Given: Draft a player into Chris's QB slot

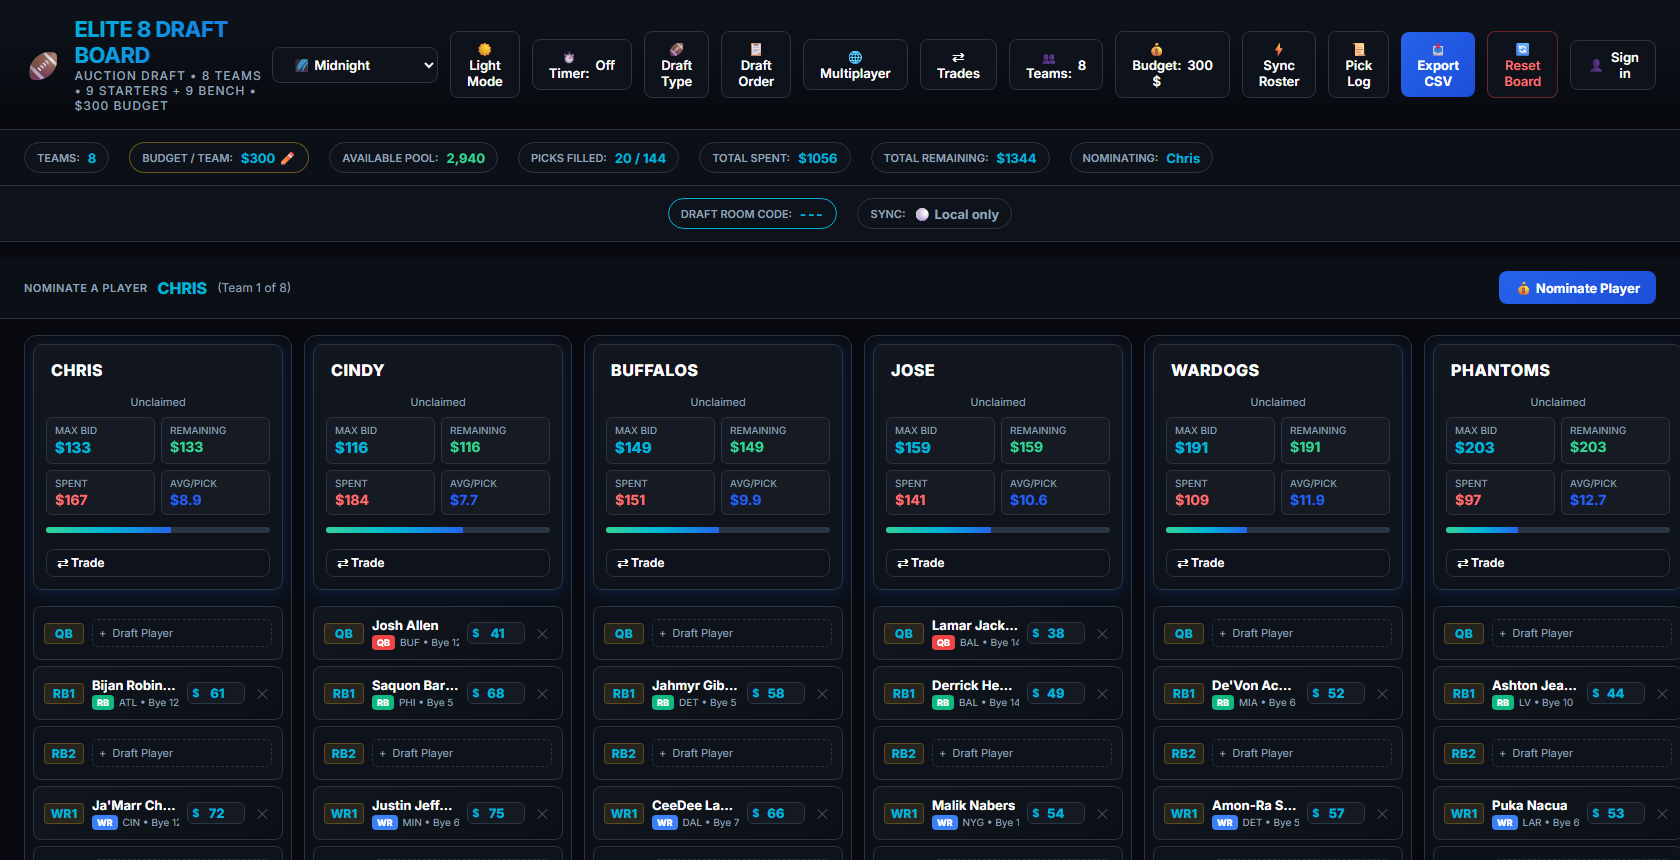Looking at the screenshot, I should [182, 634].
